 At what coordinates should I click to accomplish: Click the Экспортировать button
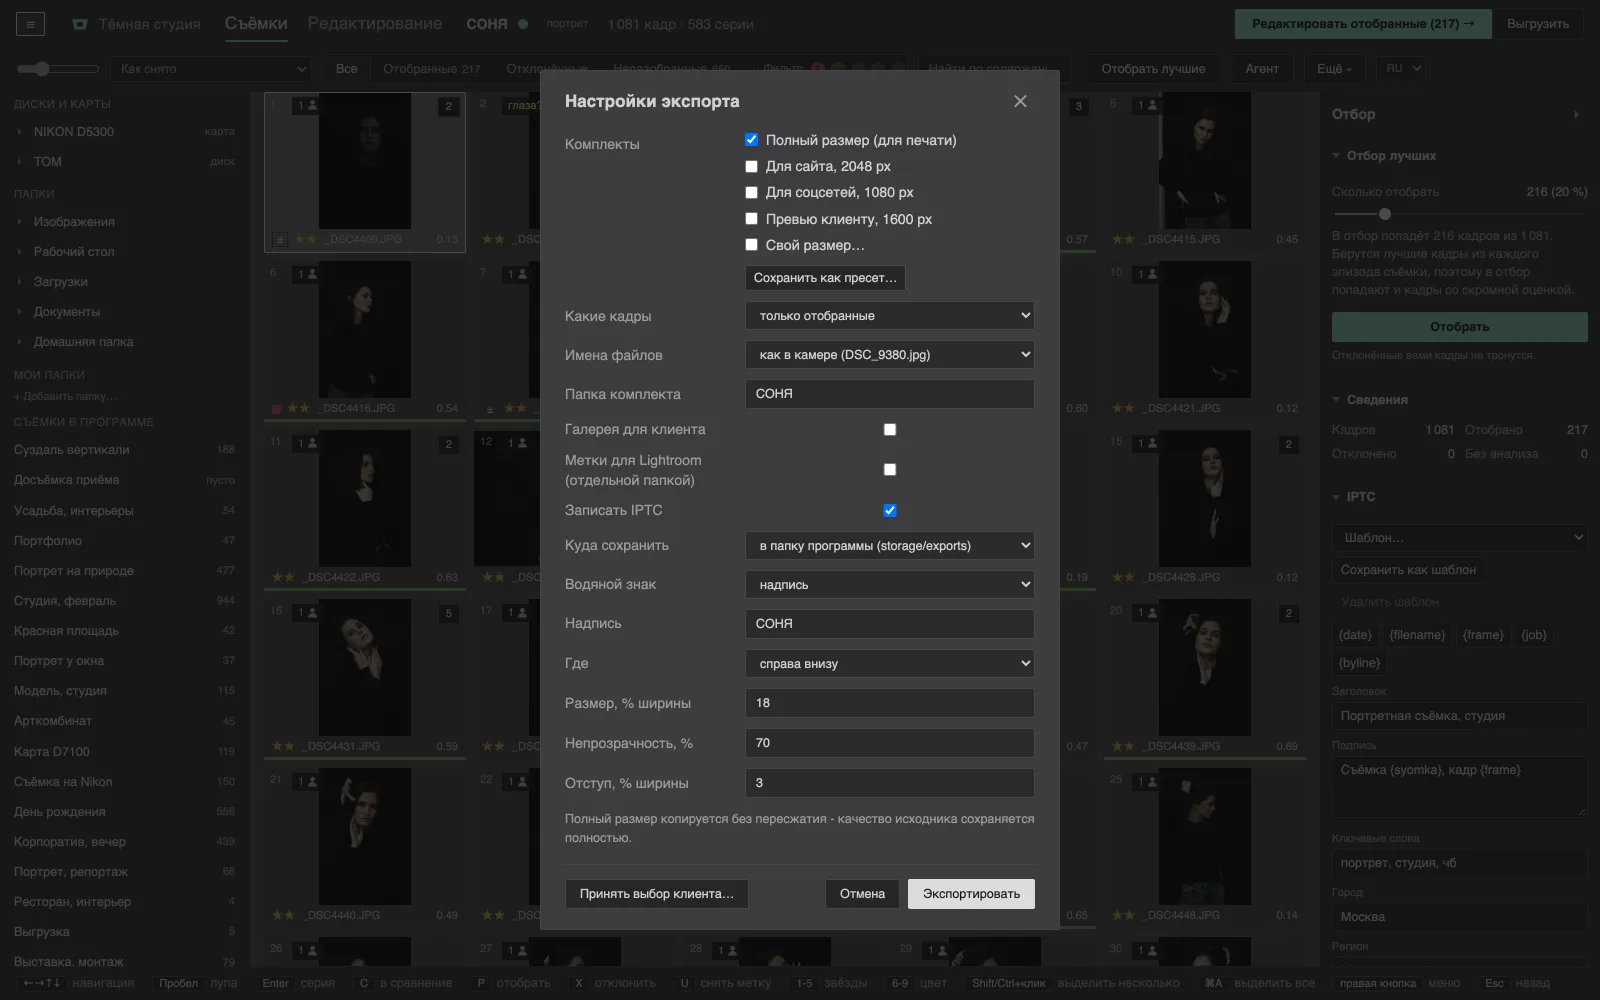click(971, 894)
